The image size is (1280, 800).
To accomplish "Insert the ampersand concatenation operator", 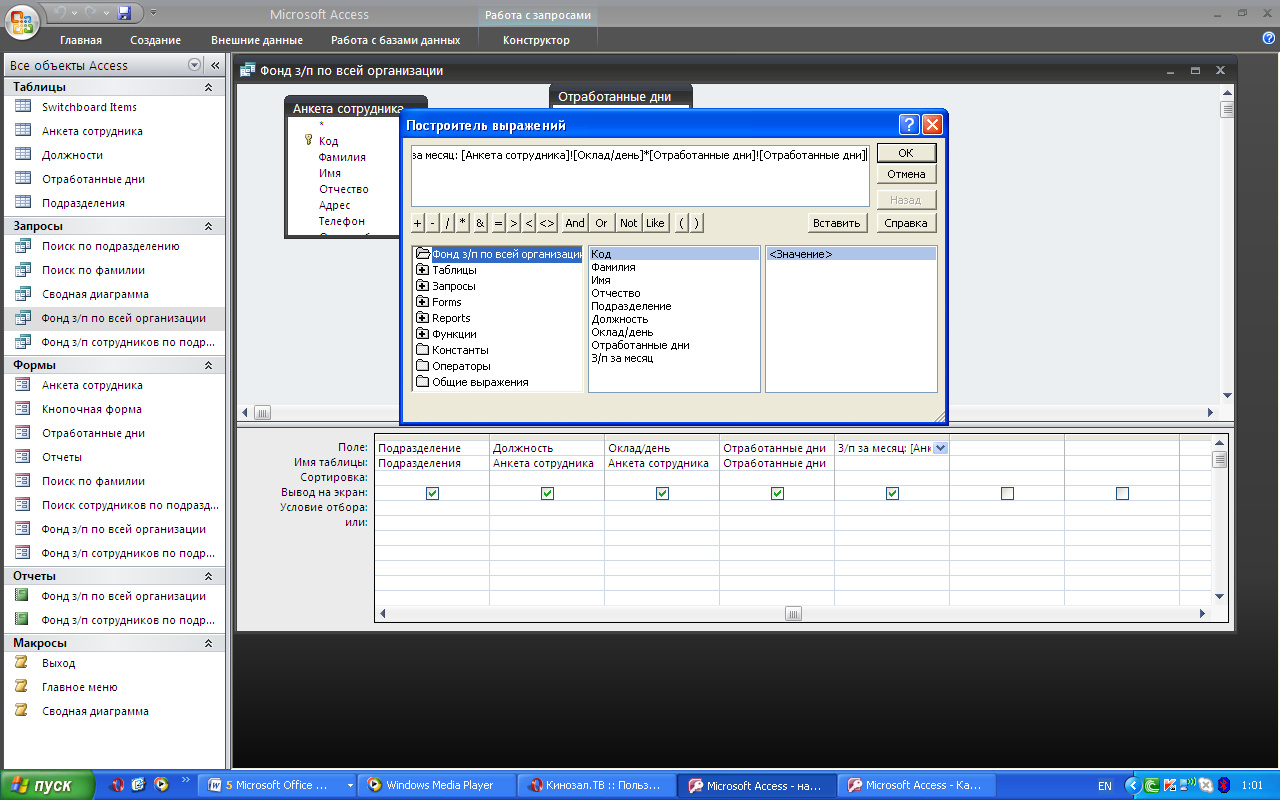I will coord(480,223).
